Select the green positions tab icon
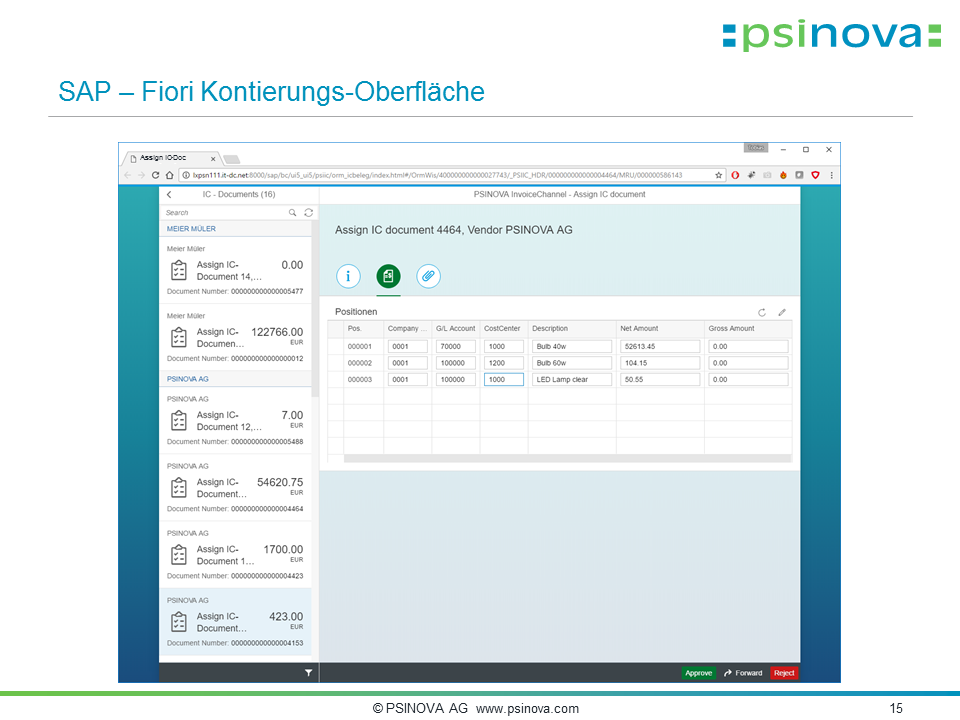Screen dimensions: 960x720 tap(388, 276)
